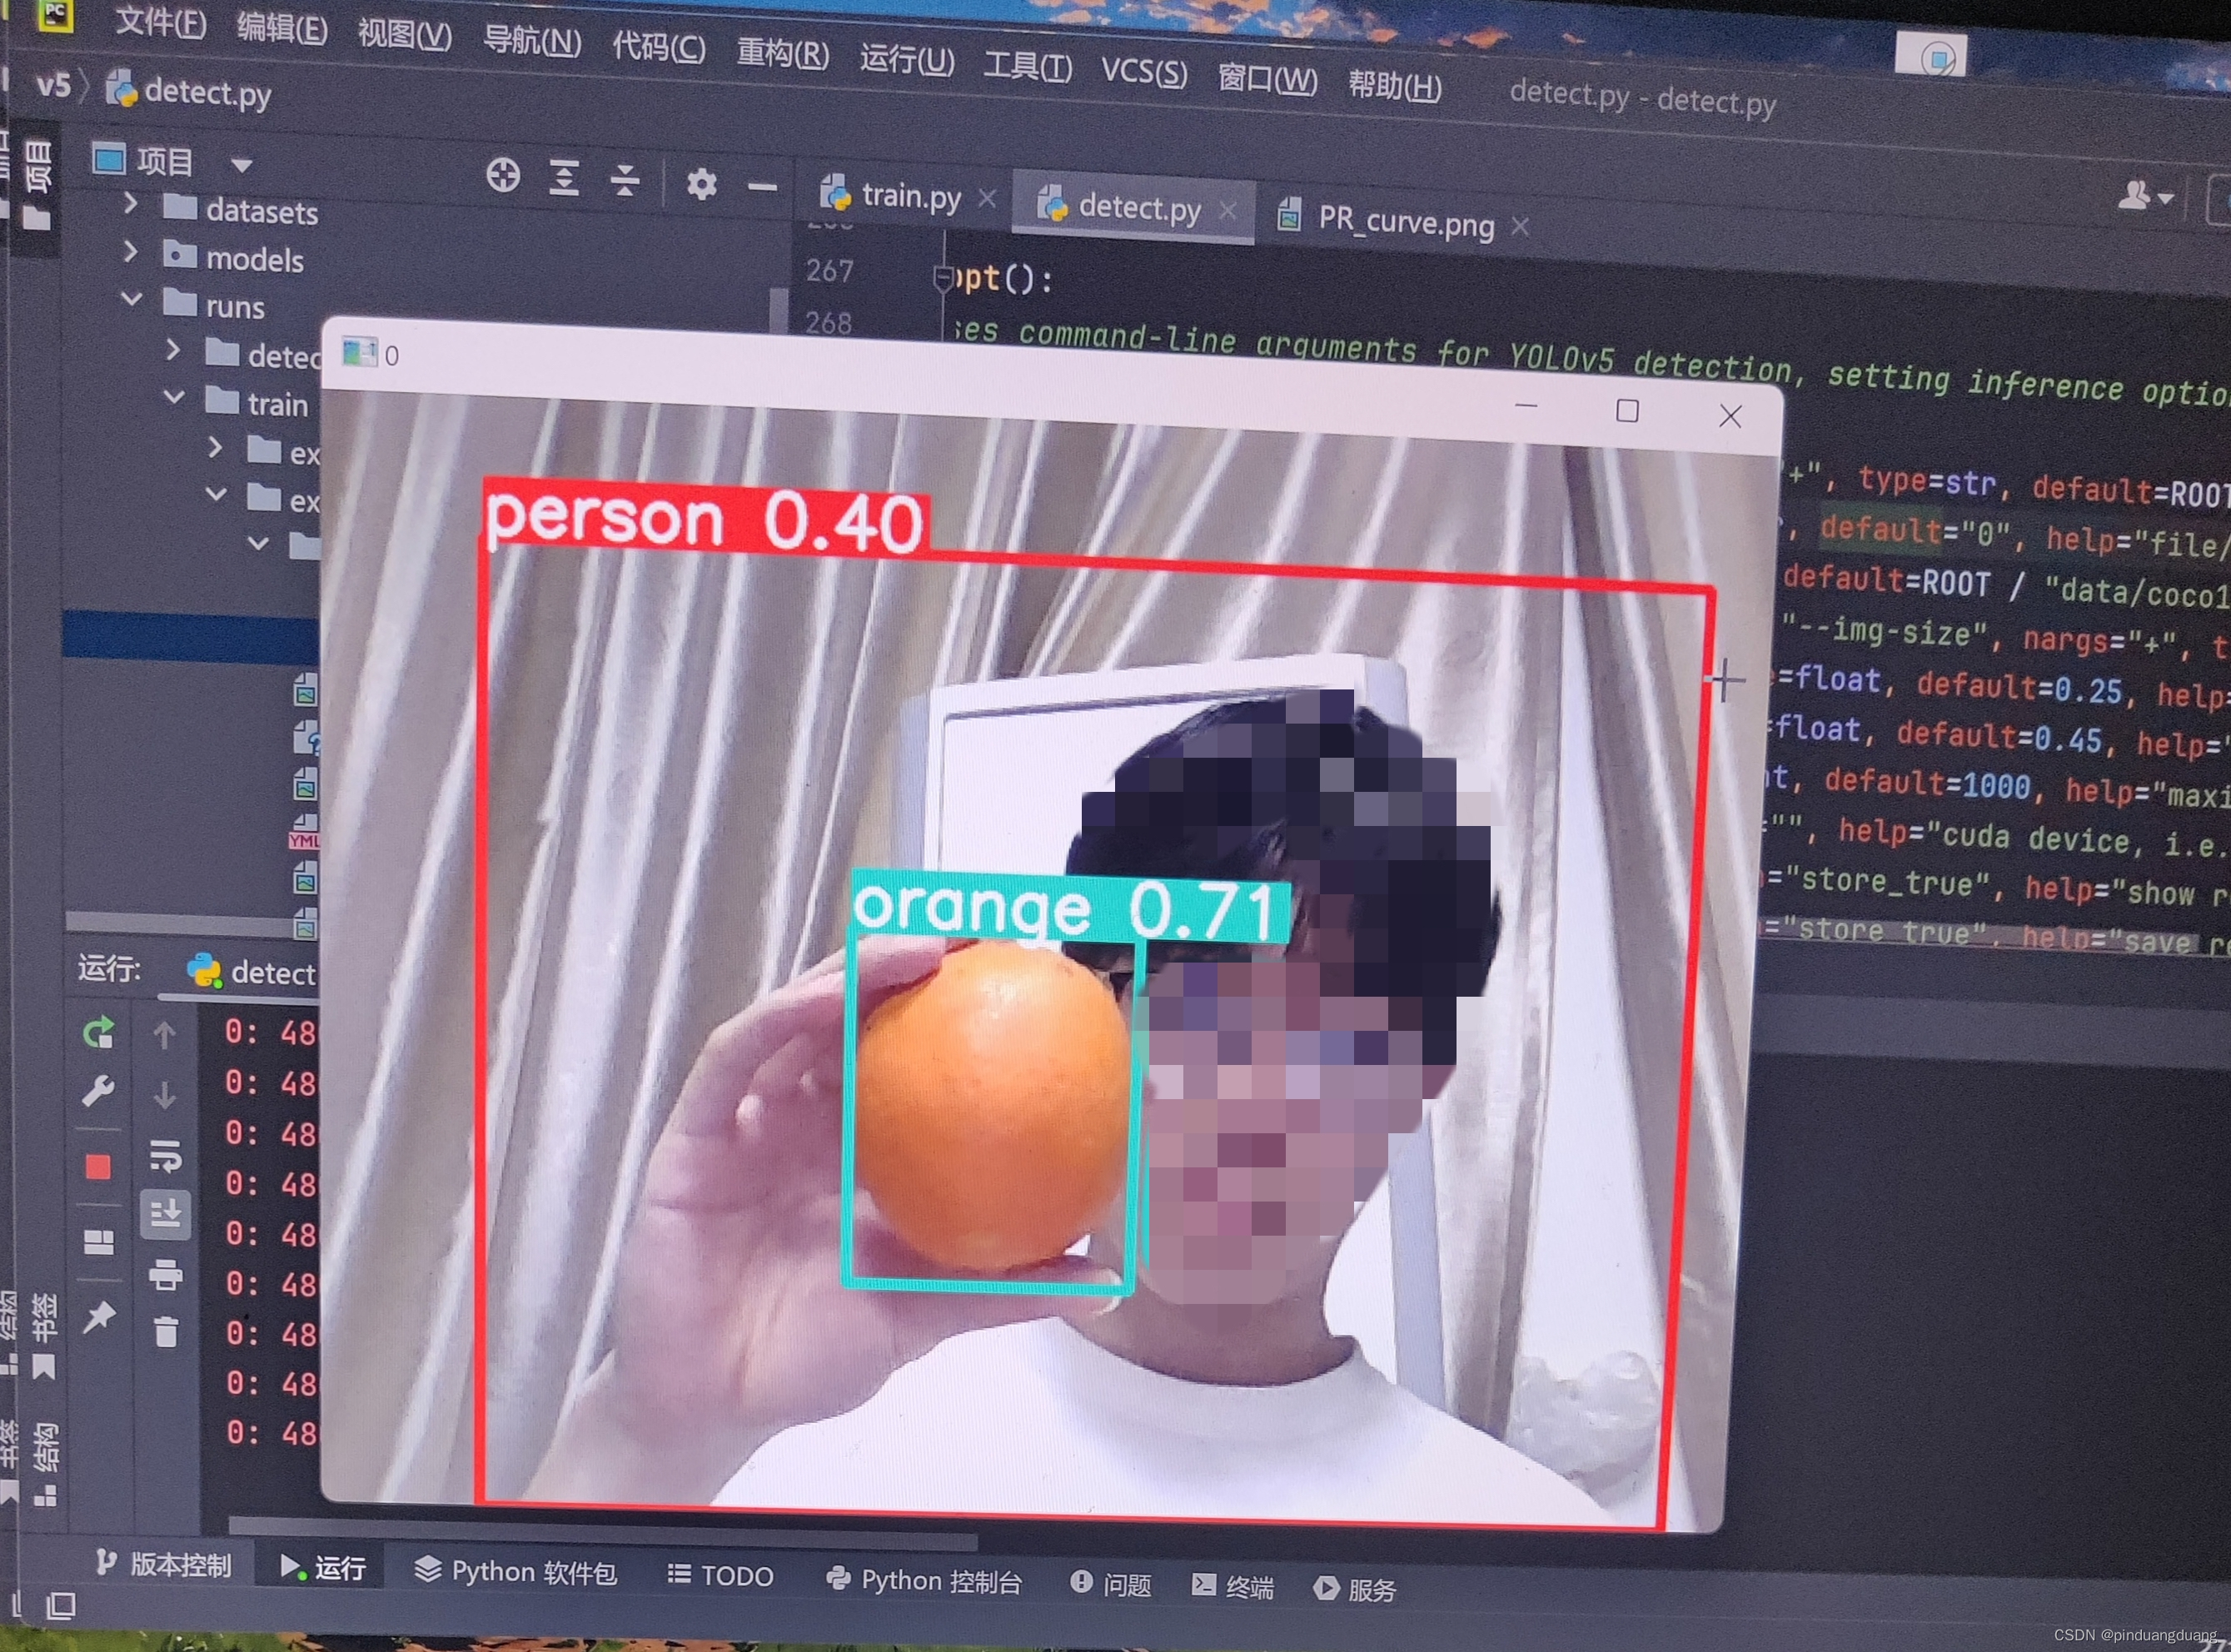Click the green Rerun detect icon
Screen dimensions: 2231x1652
coord(98,1032)
